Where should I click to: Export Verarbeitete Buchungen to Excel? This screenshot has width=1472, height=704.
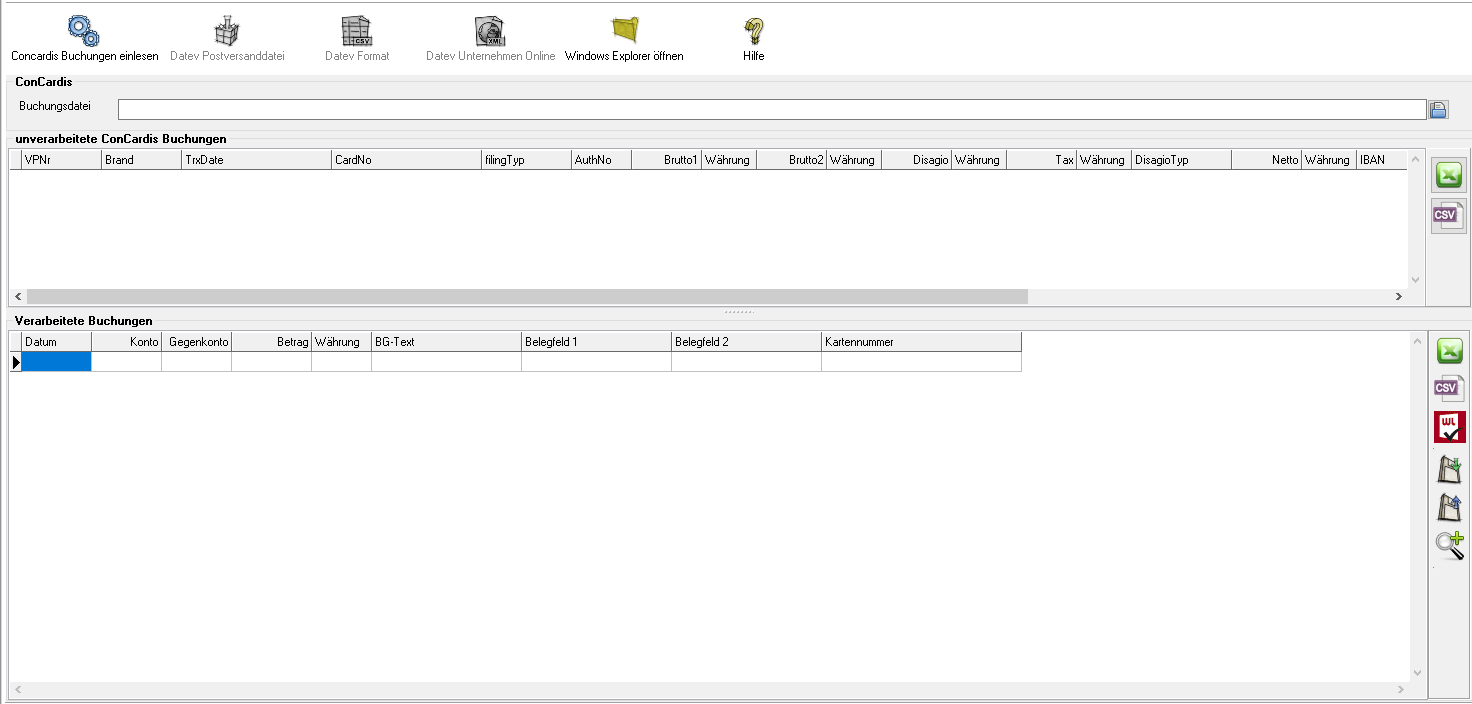(x=1449, y=351)
